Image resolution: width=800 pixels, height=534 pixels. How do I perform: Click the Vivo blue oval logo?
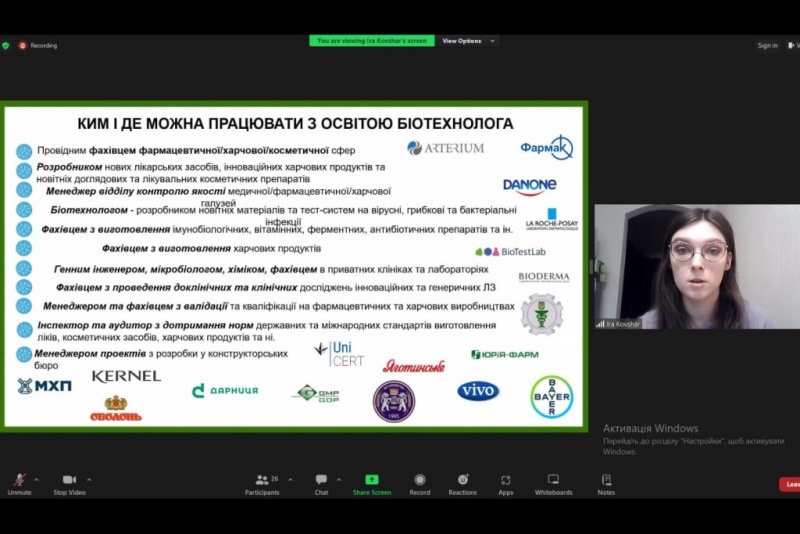478,391
